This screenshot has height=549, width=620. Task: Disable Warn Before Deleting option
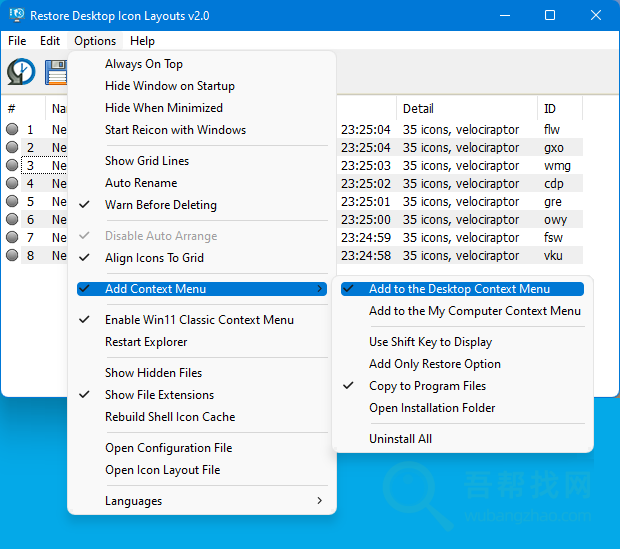coord(160,205)
